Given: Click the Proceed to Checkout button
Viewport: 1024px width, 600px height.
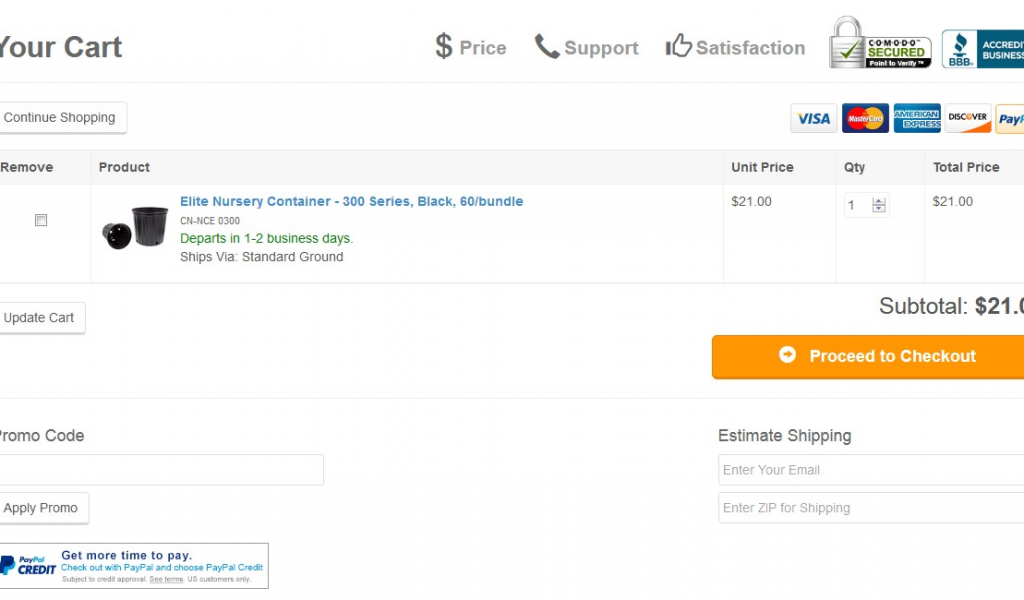Looking at the screenshot, I should (x=868, y=356).
